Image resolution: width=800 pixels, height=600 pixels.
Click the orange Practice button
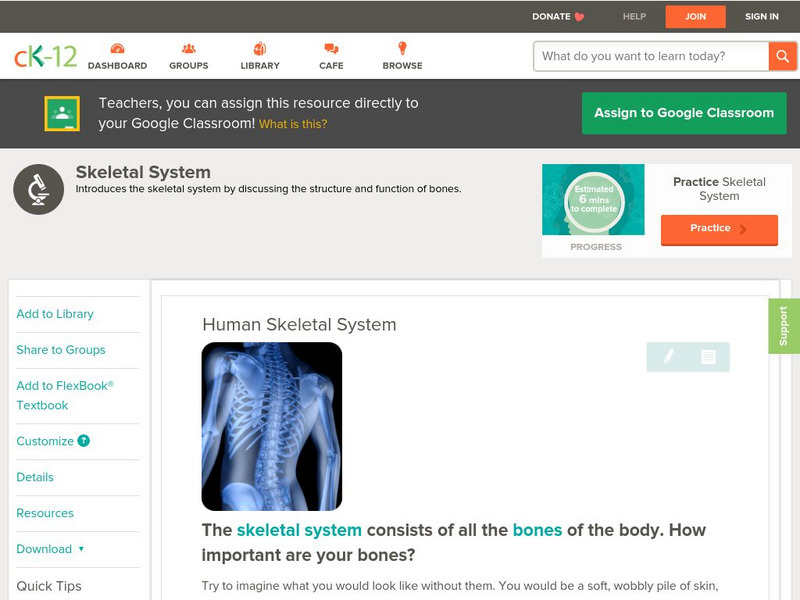[719, 230]
